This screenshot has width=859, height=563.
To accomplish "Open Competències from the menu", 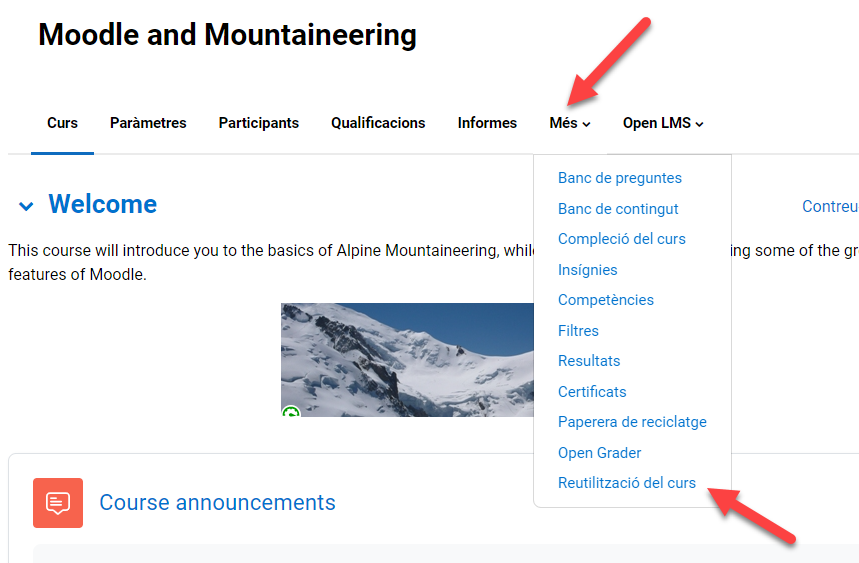I will (x=606, y=300).
